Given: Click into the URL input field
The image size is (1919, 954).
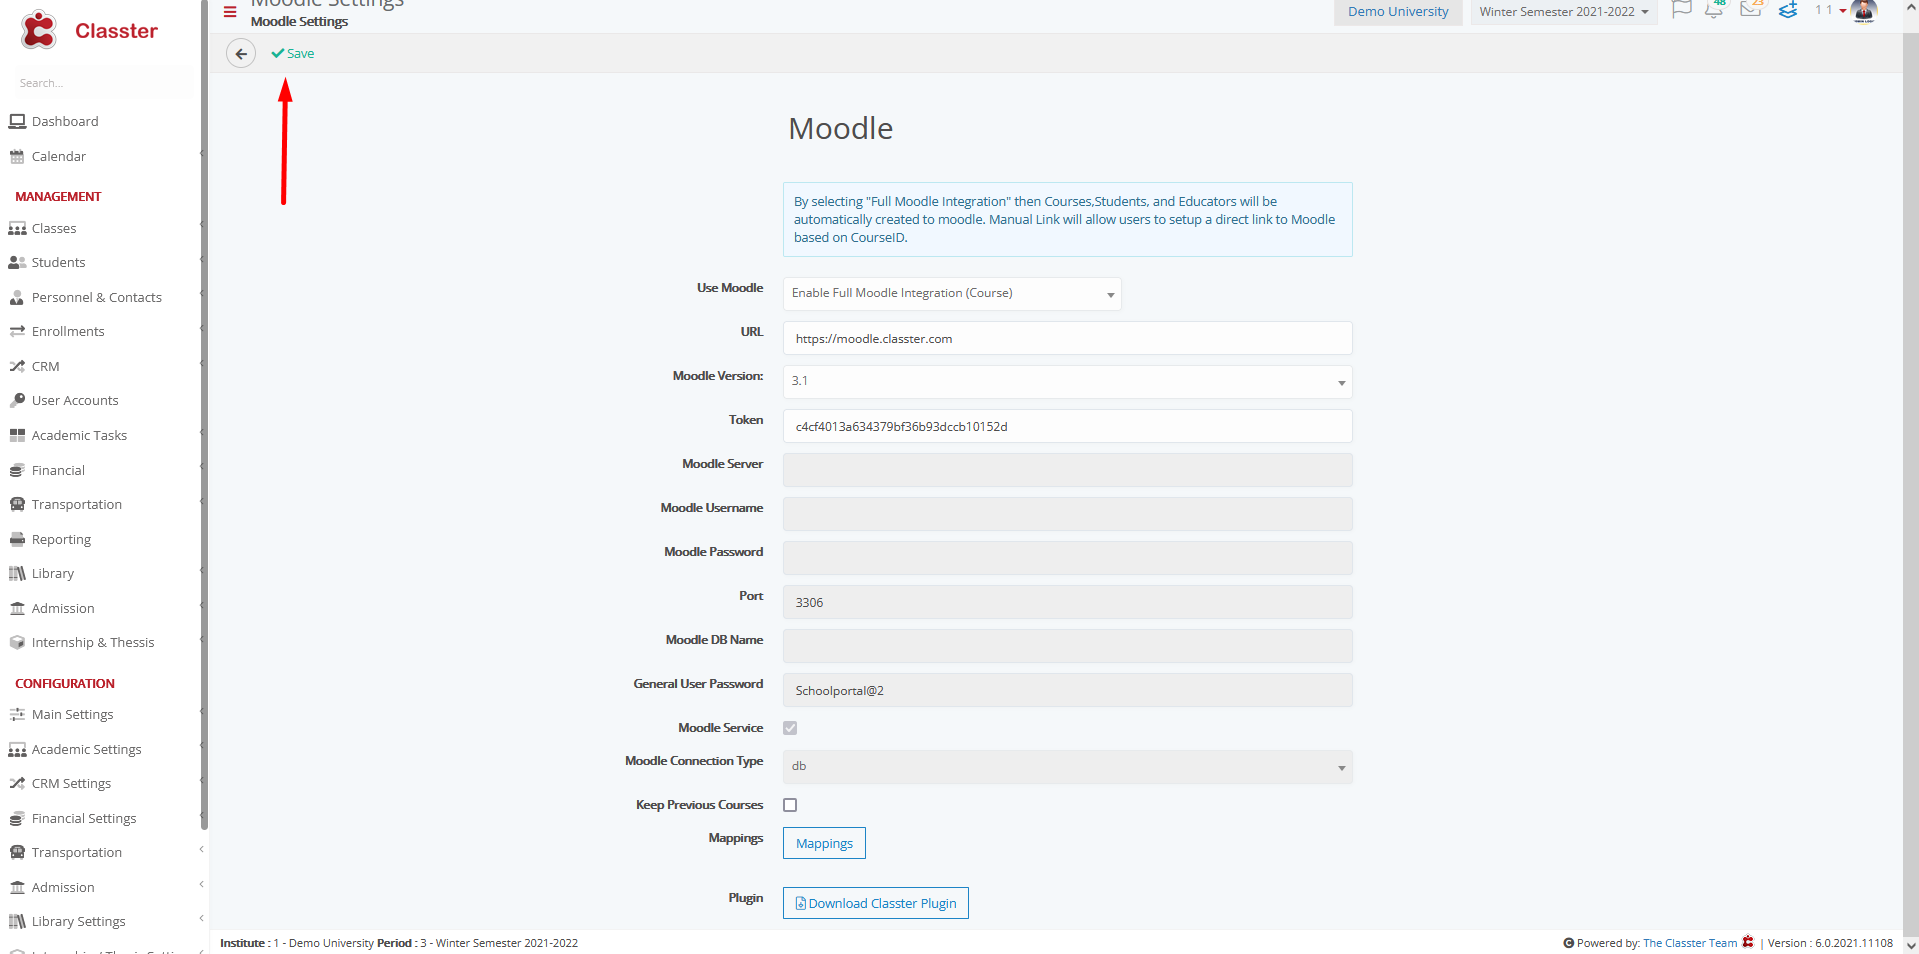Looking at the screenshot, I should [1067, 338].
